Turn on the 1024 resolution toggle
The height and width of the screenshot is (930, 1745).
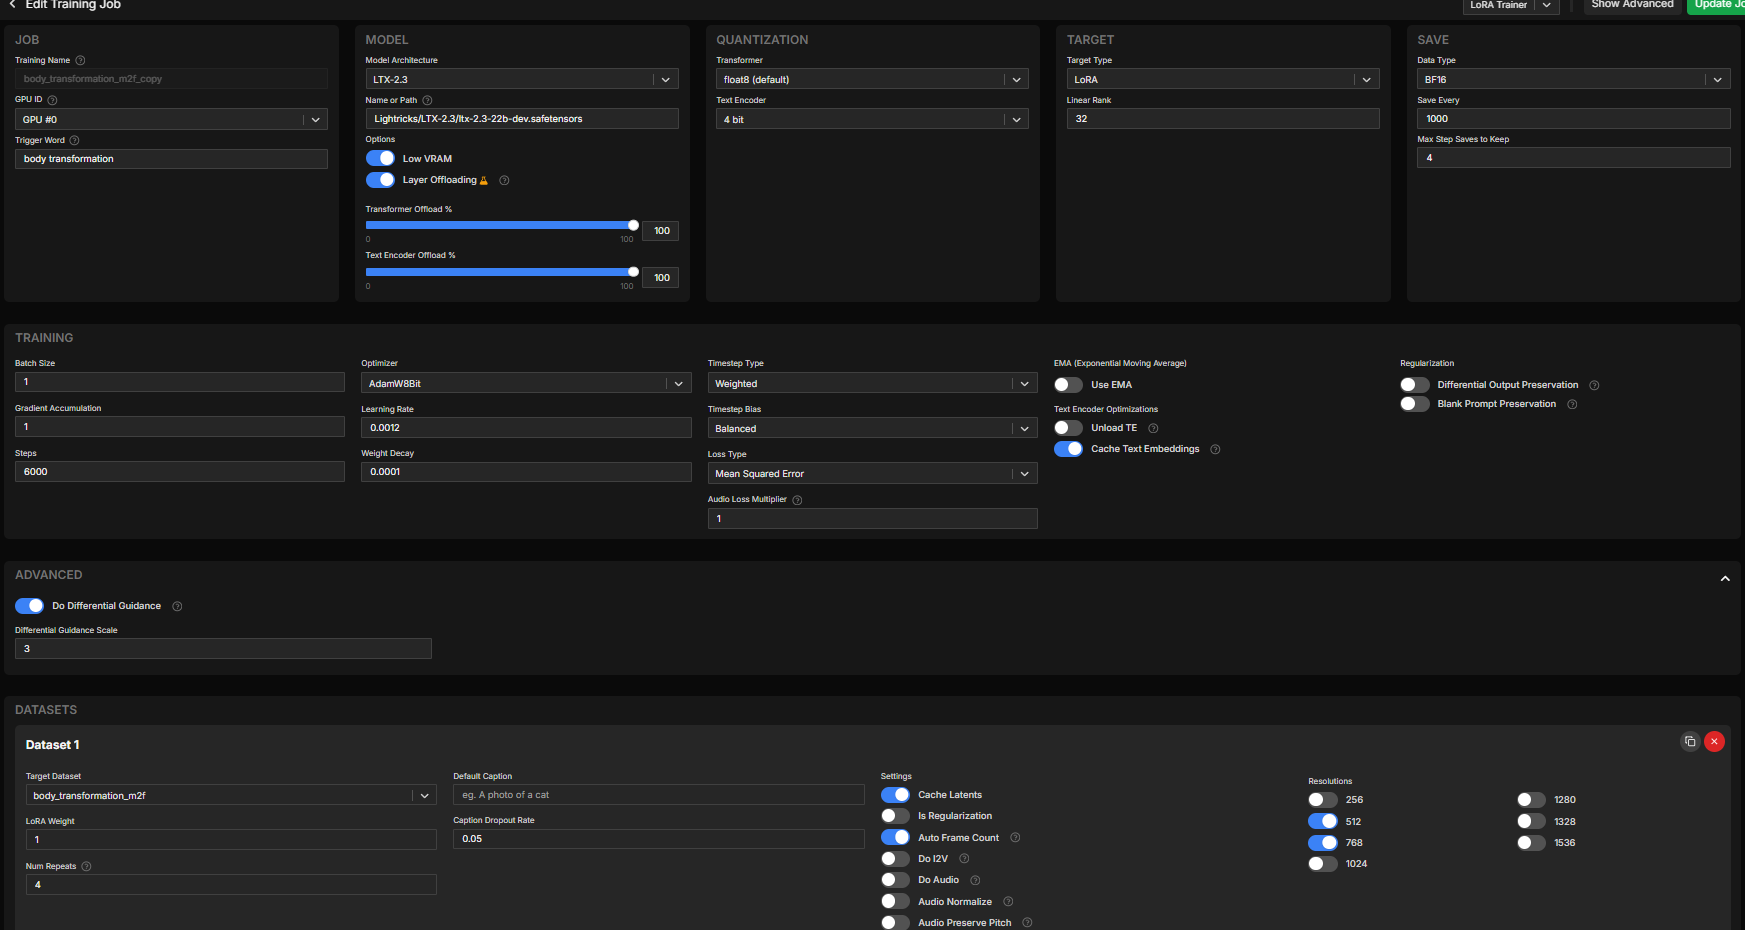tap(1322, 864)
